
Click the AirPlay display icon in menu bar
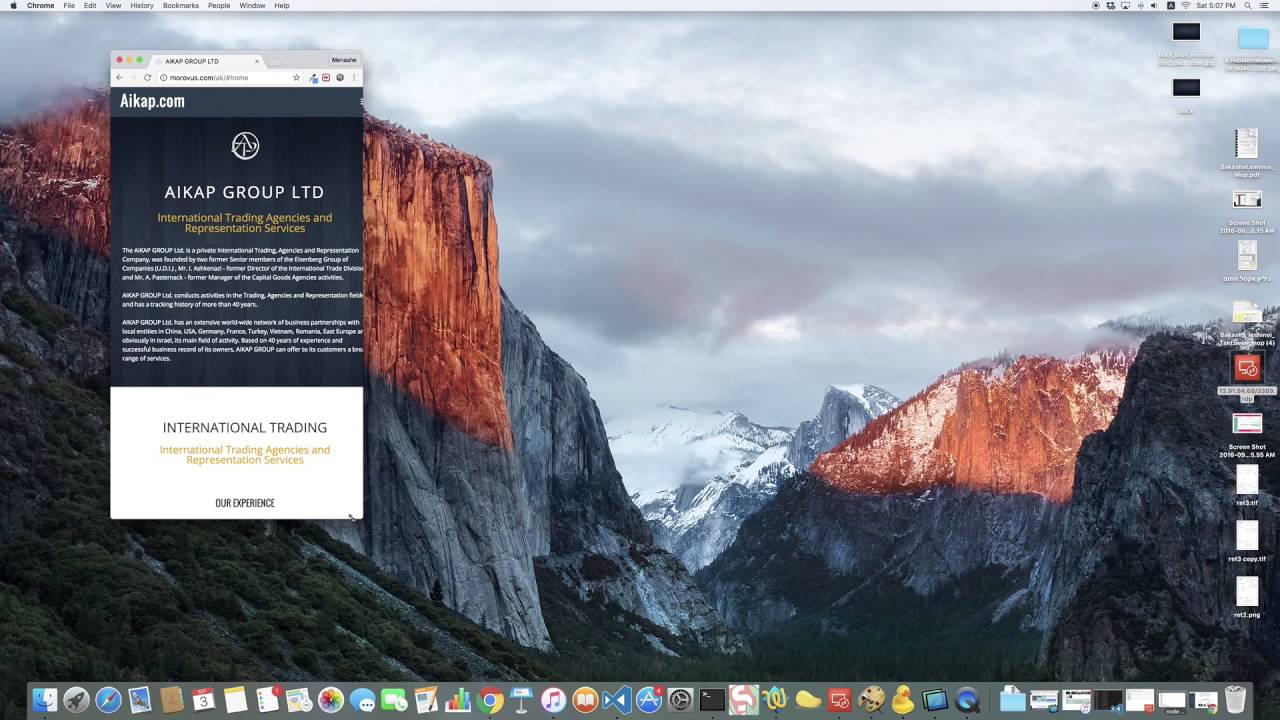click(1126, 6)
